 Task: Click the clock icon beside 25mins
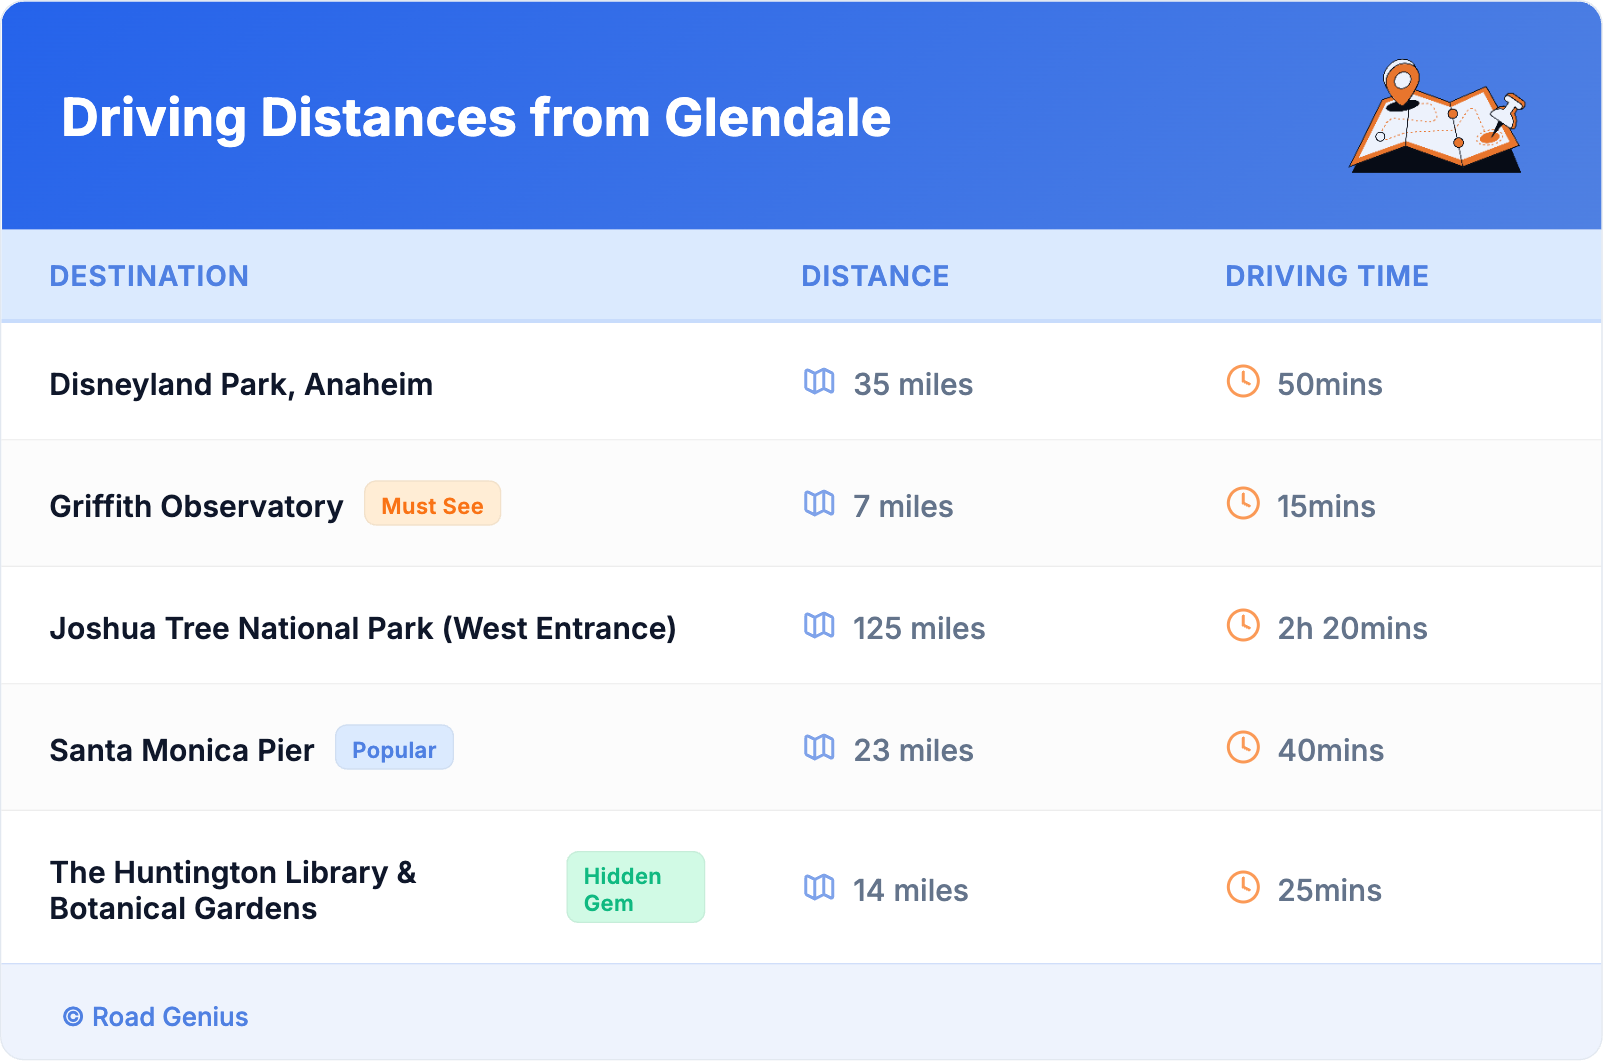tap(1243, 887)
